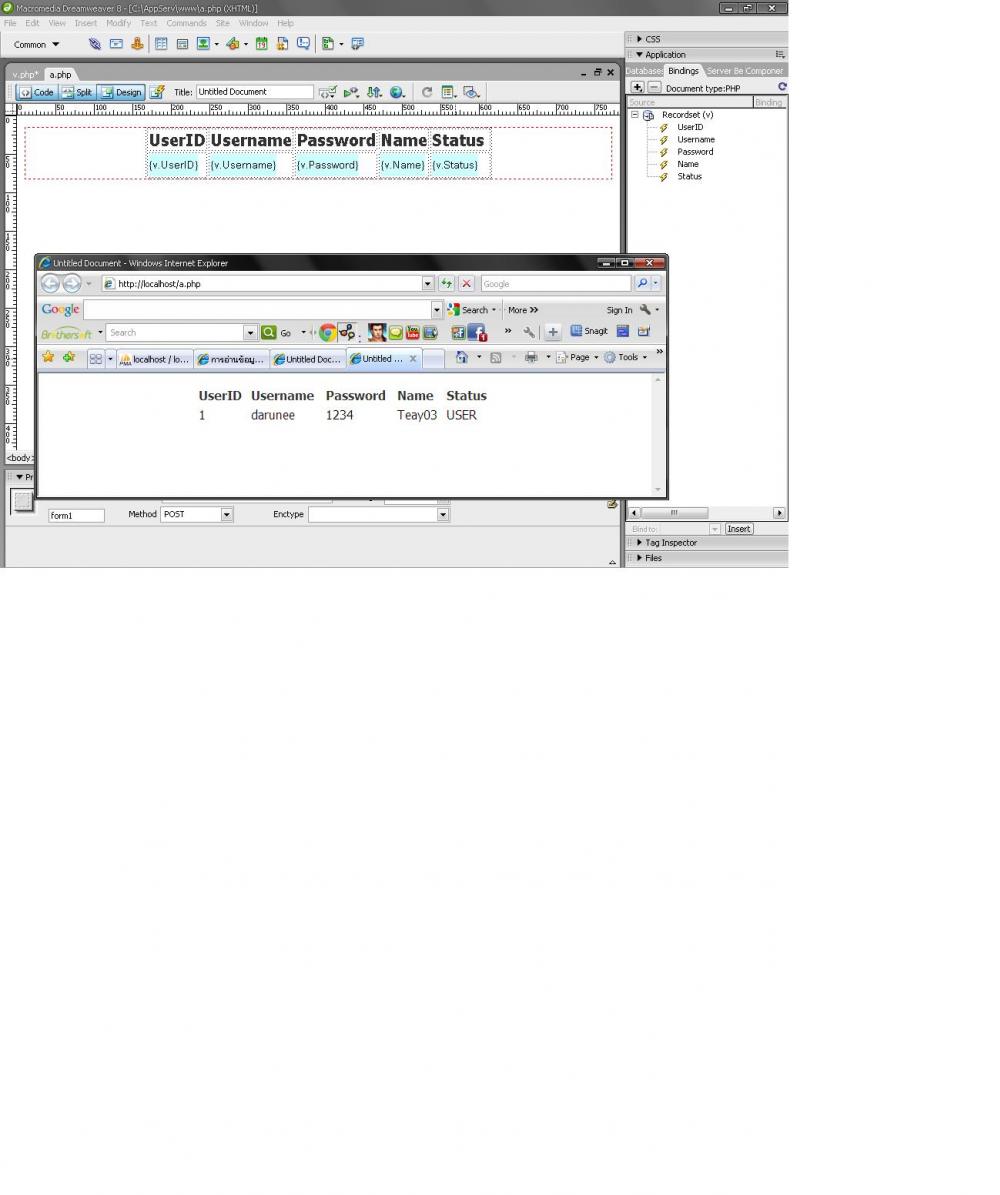Open the Dreamweaver File menu
The width and height of the screenshot is (1000, 1195).
10,23
